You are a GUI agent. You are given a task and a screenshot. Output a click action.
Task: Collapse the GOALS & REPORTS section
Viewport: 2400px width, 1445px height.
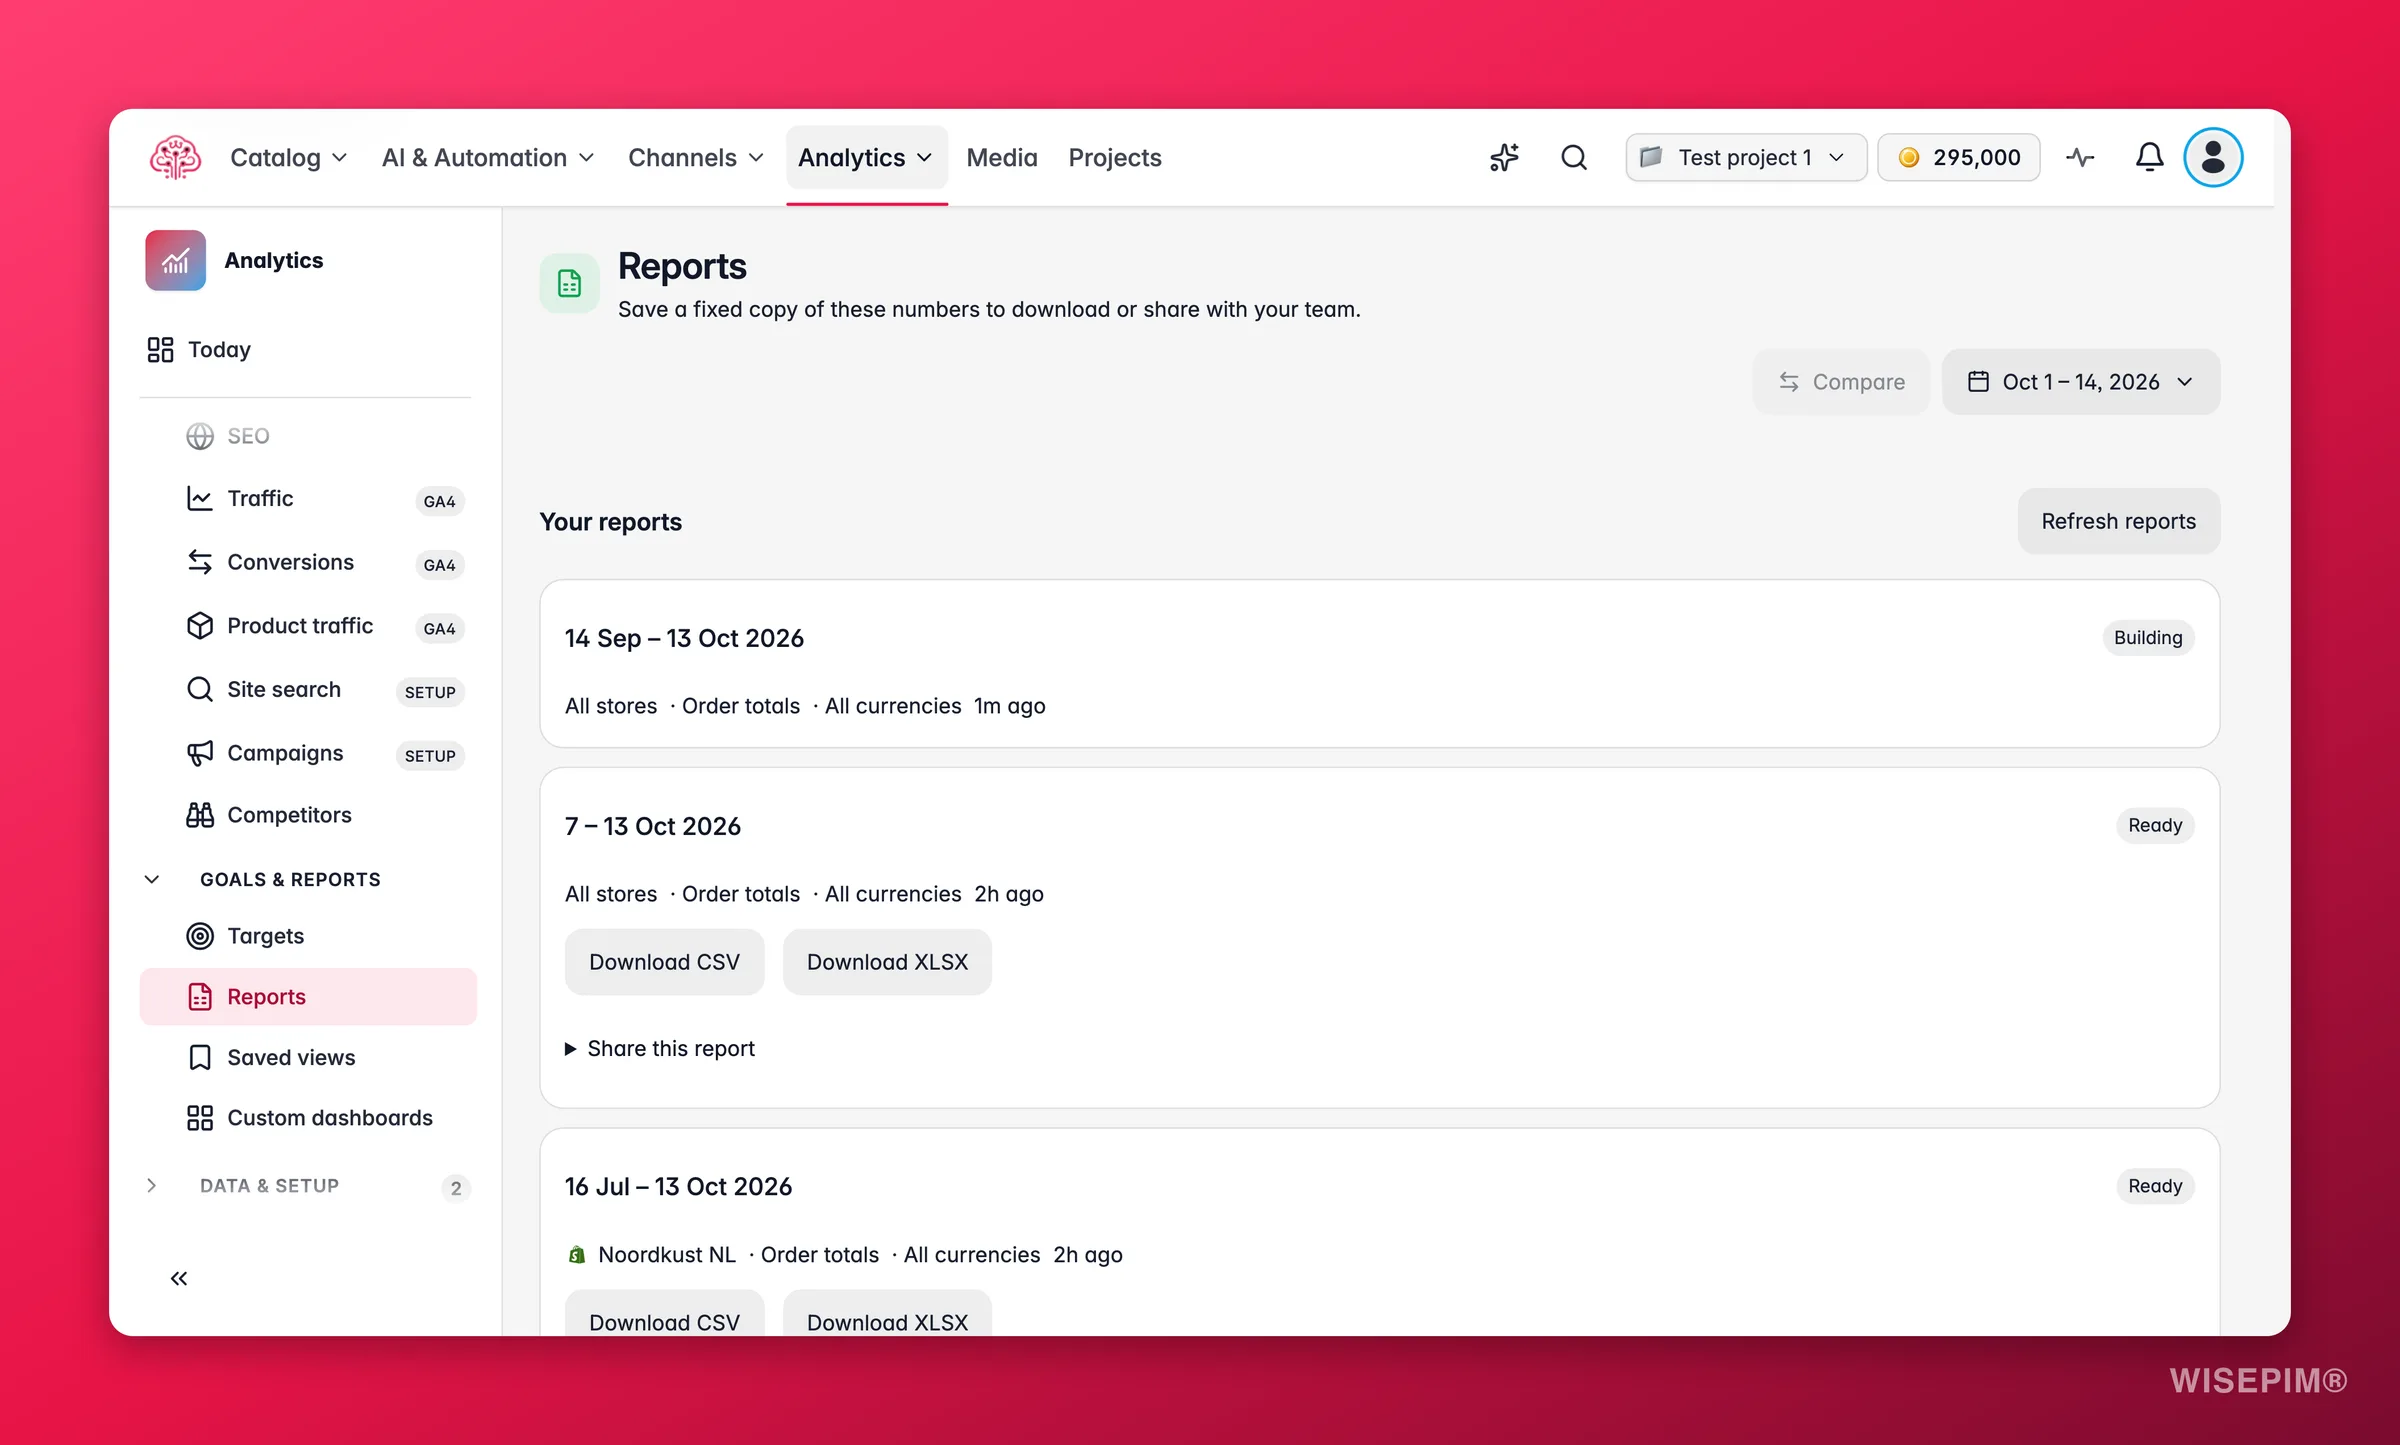tap(152, 880)
